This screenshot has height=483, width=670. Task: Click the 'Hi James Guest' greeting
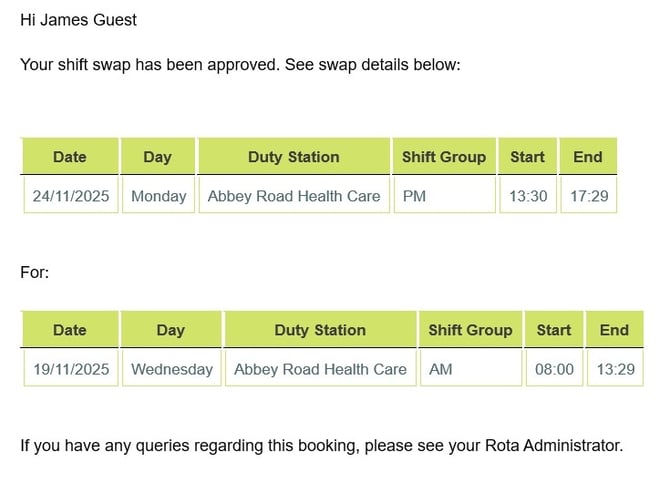79,20
